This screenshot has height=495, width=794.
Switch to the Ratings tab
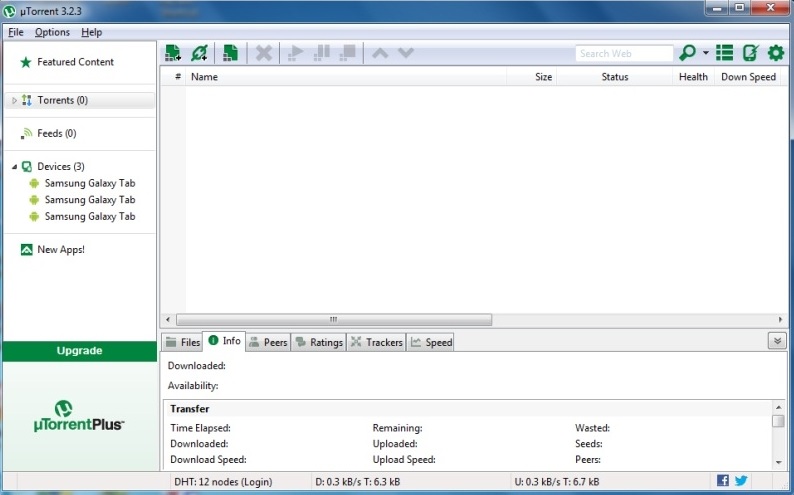click(319, 342)
